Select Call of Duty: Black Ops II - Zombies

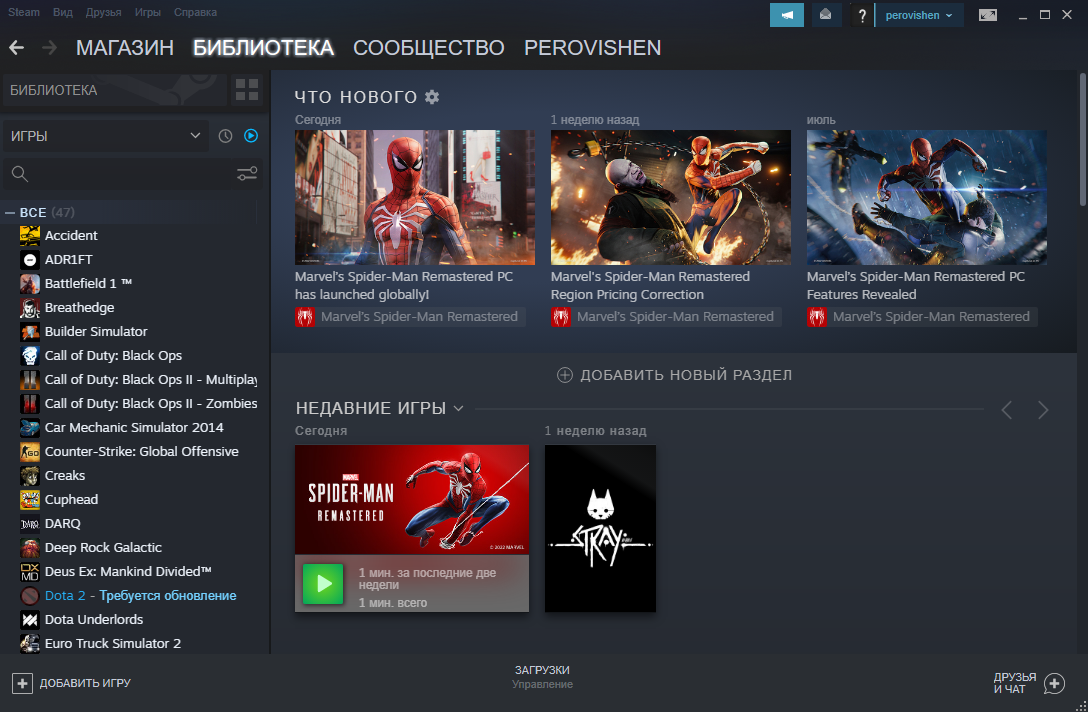151,403
